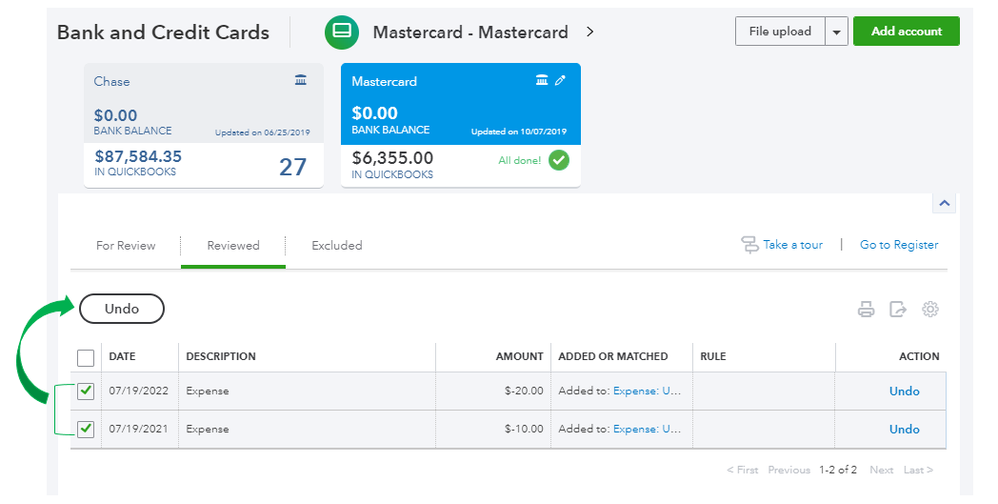The image size is (998, 504).
Task: Click the print icon above the table
Action: (x=866, y=309)
